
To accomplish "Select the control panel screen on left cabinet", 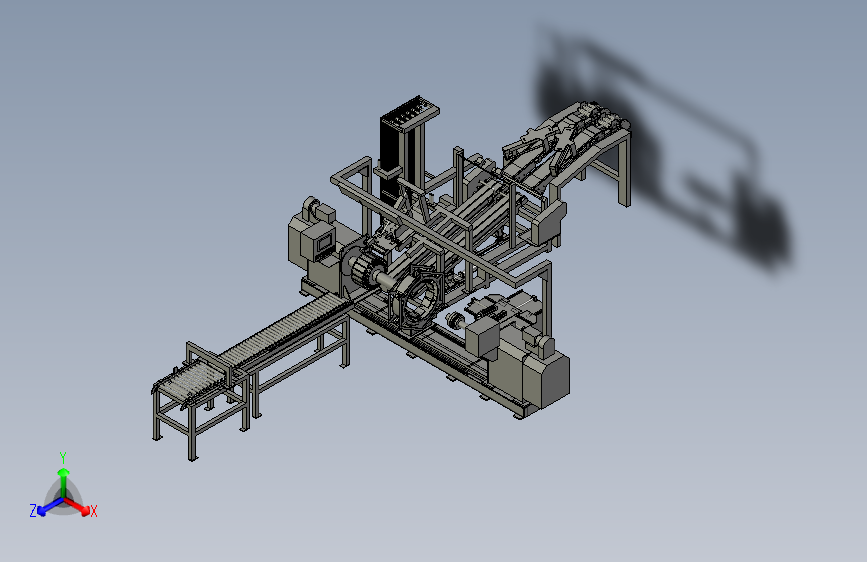I will pyautogui.click(x=323, y=242).
